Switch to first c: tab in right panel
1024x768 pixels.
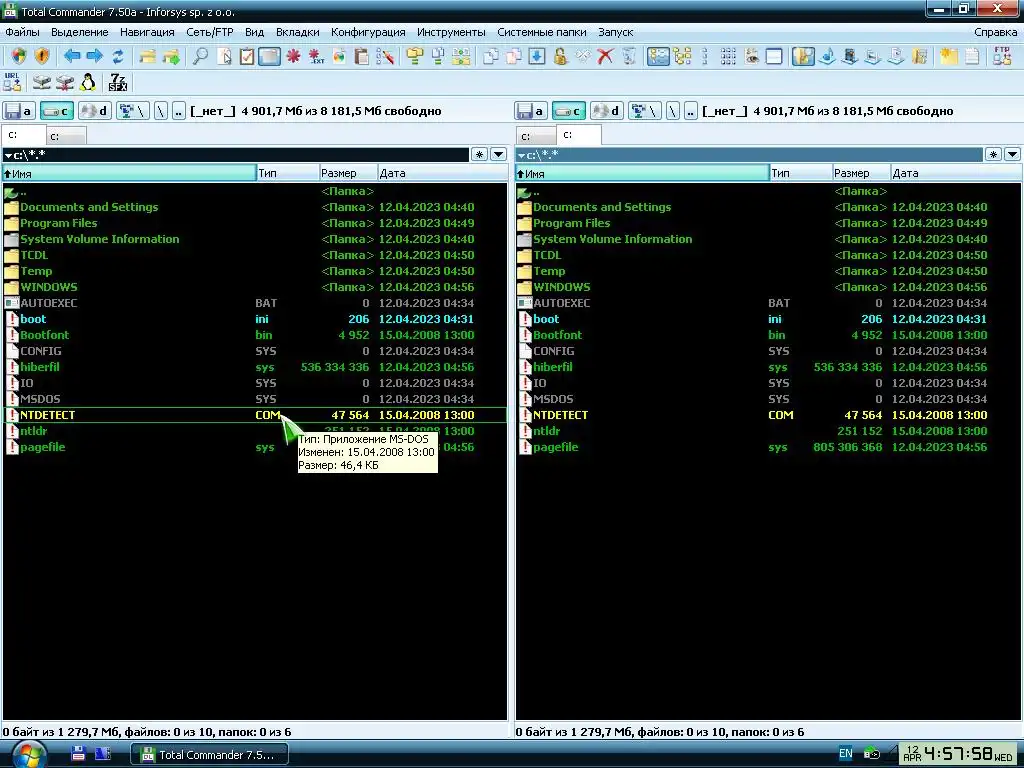[536, 136]
